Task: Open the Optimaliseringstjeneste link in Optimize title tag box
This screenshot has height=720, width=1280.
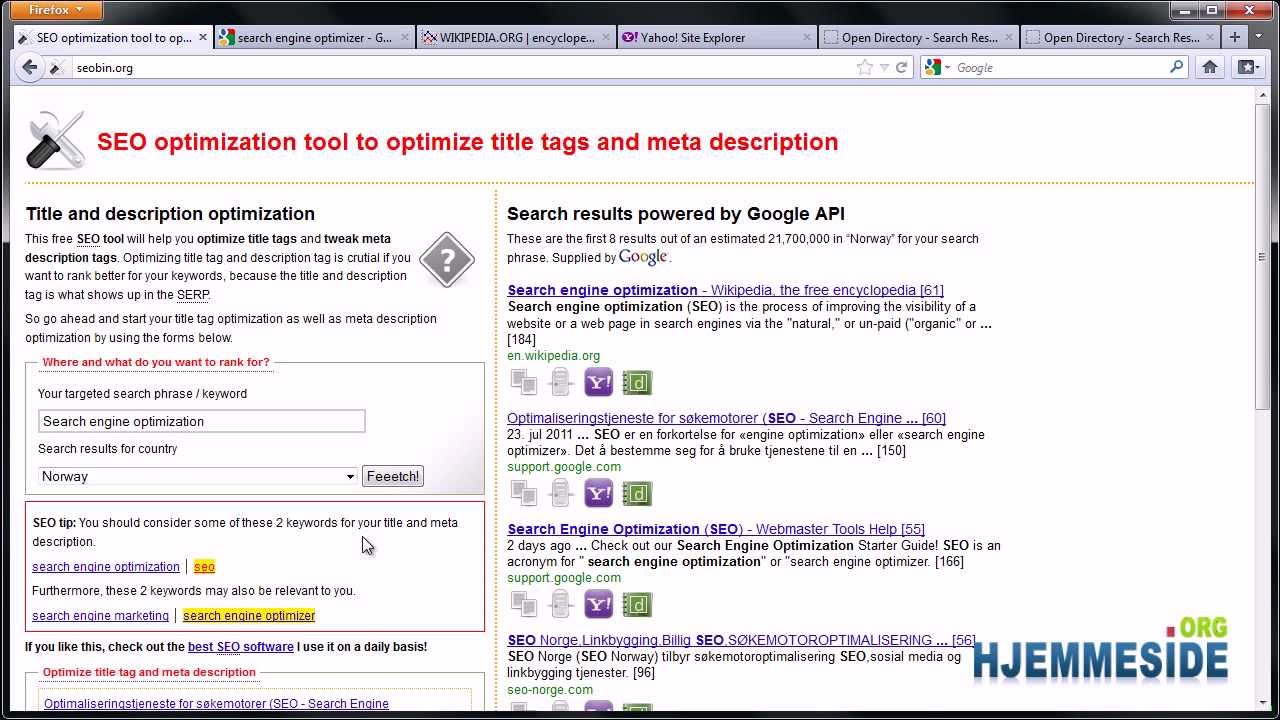Action: pos(216,704)
